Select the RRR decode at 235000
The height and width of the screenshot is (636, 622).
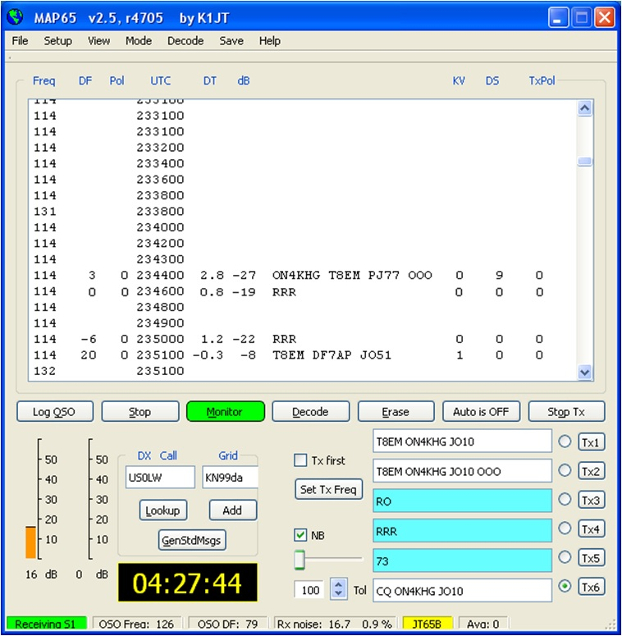pyautogui.click(x=288, y=339)
